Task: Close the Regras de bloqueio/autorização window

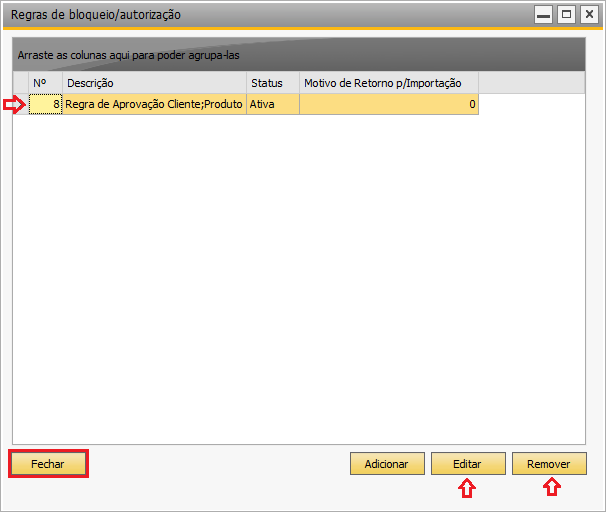Action: pos(589,15)
